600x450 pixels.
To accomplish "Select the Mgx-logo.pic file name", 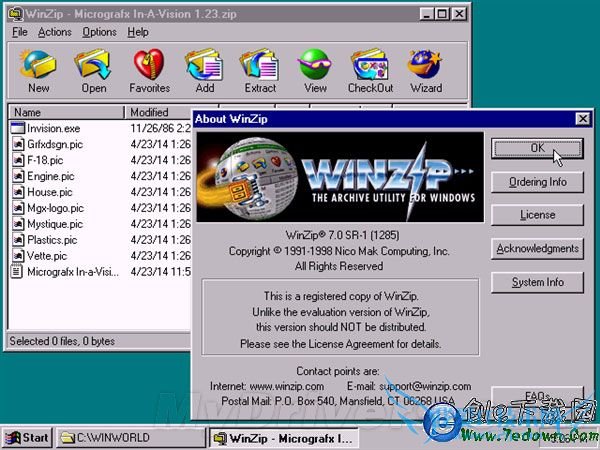I will [55, 208].
